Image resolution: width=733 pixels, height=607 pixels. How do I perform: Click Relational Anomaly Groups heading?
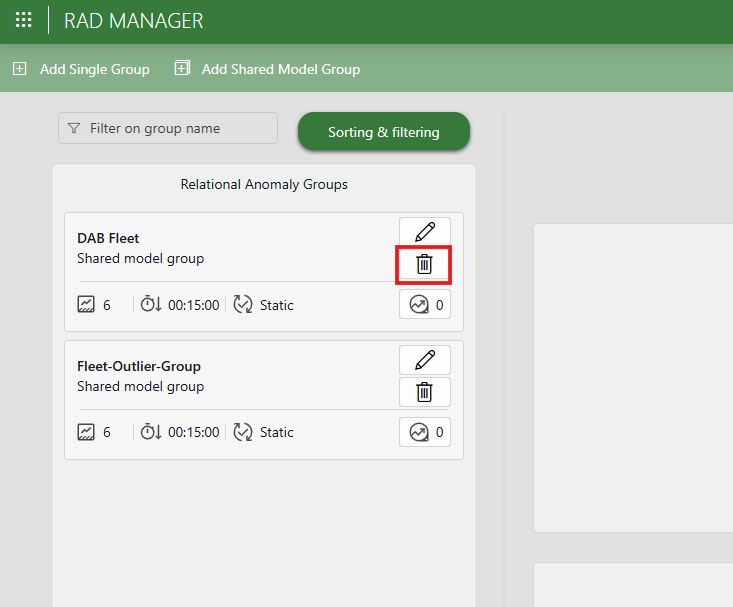click(264, 185)
